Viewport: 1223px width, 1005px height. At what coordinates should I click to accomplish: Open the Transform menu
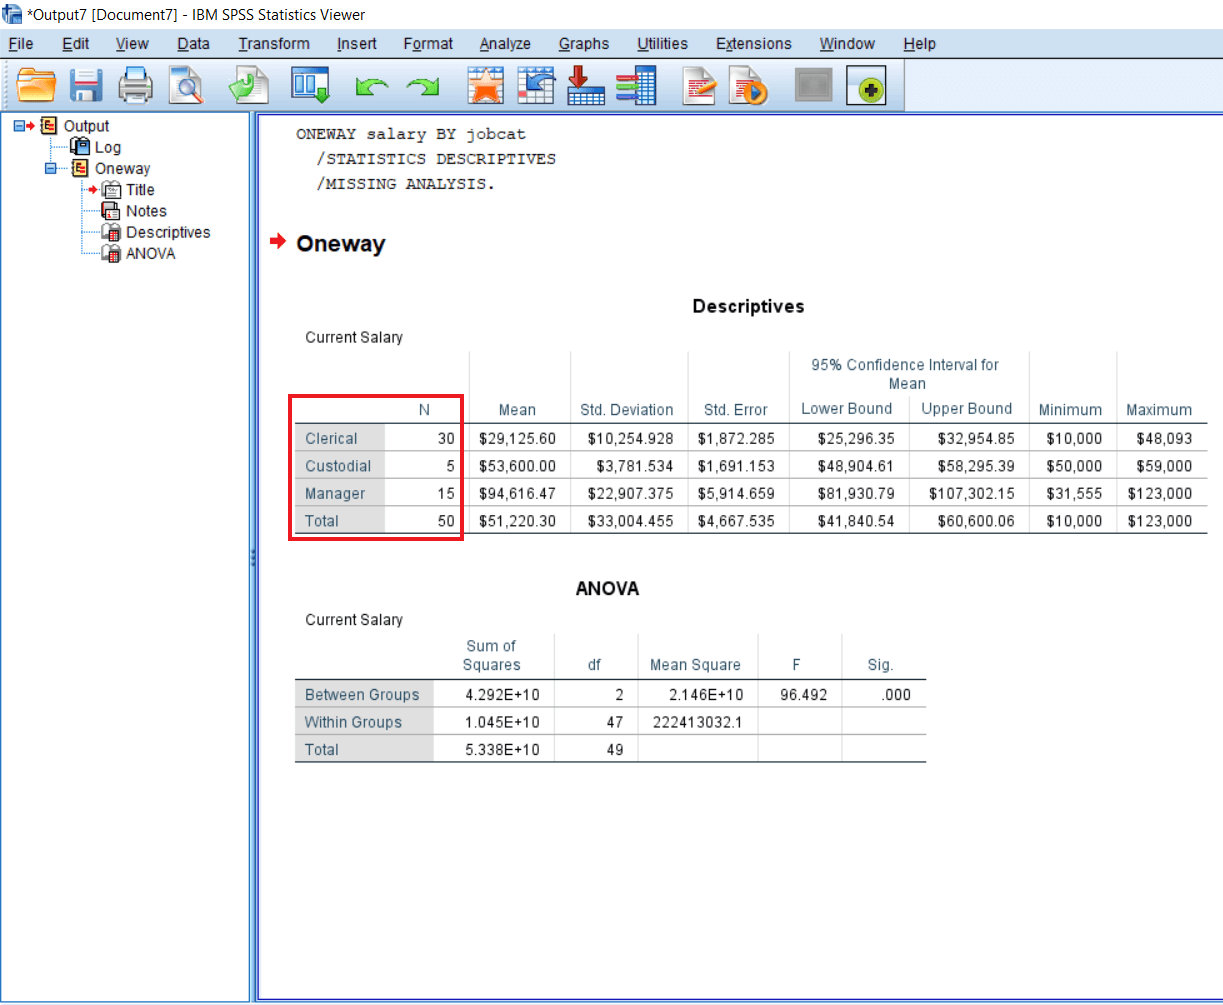point(274,44)
